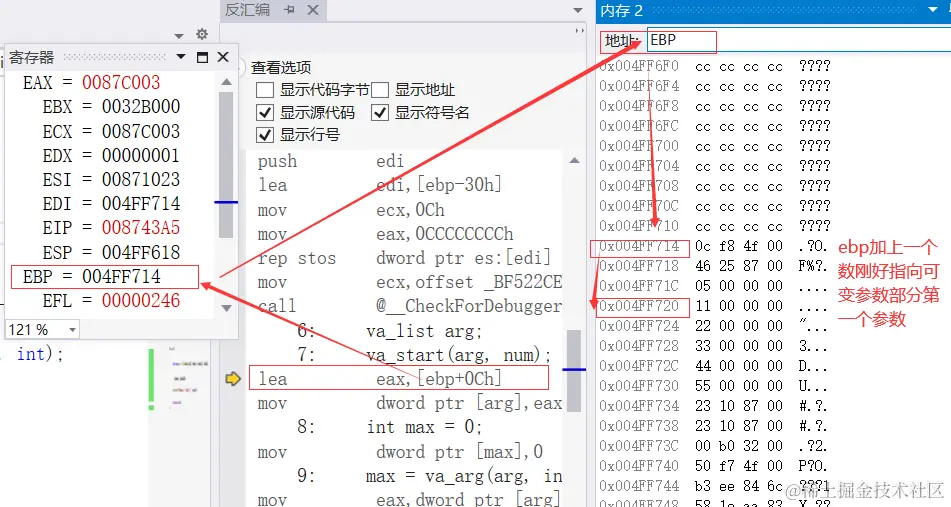
Task: Click source line 7 'va_start(arg, num);'
Action: (424, 355)
